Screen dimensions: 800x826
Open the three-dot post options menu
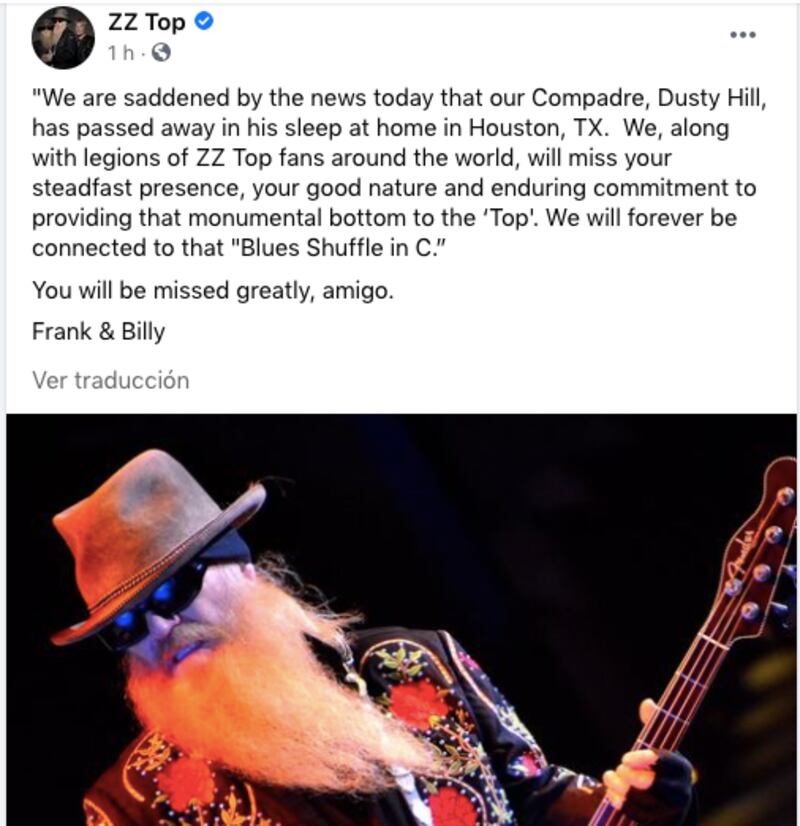click(x=743, y=35)
